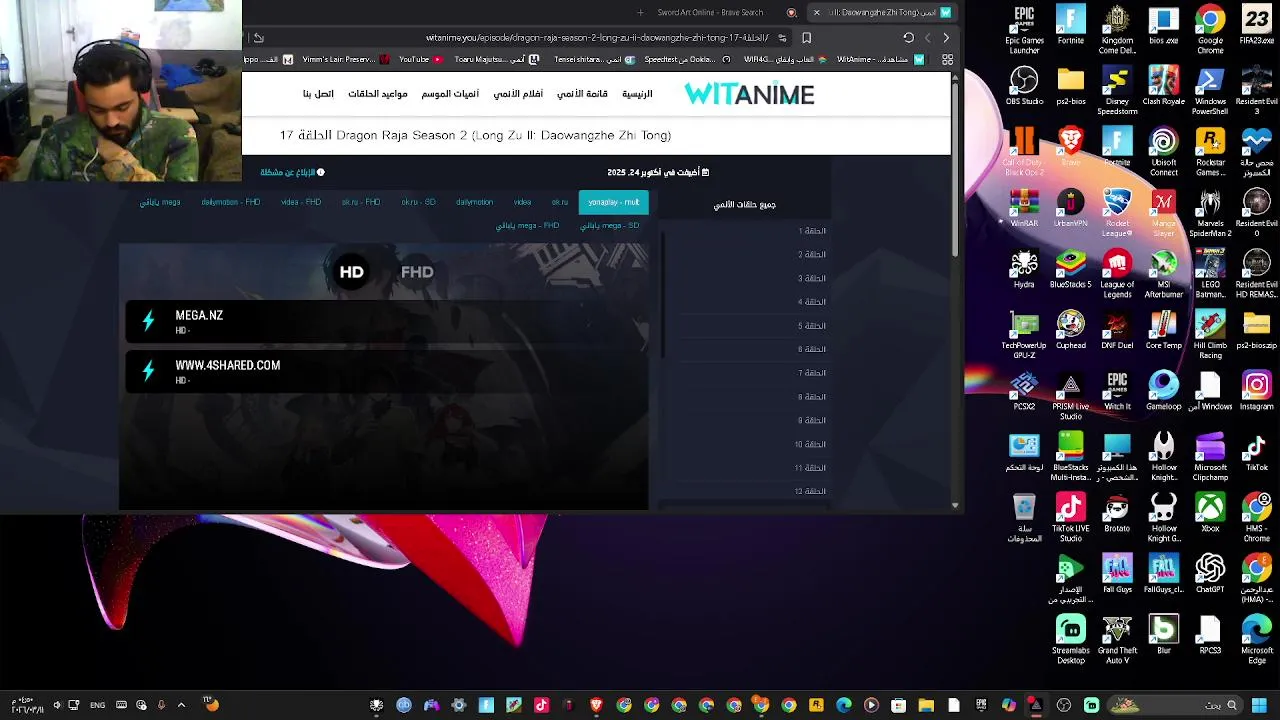The width and height of the screenshot is (1280, 720).
Task: Open the Epic Games Launcher desktop icon
Action: pyautogui.click(x=1024, y=30)
